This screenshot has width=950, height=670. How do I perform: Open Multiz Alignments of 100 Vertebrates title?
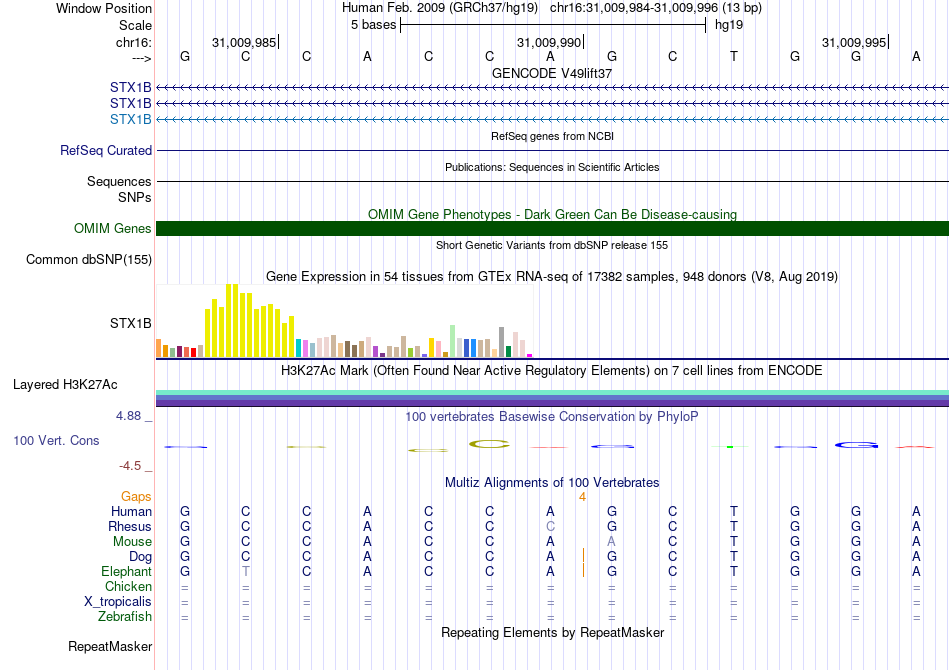(x=552, y=483)
